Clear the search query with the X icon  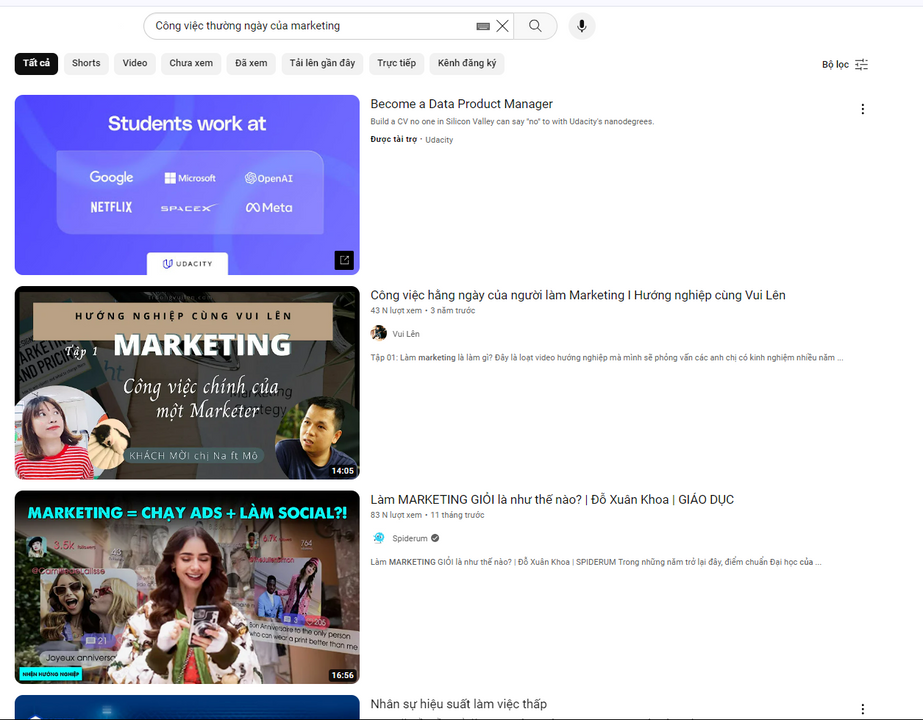click(x=502, y=25)
